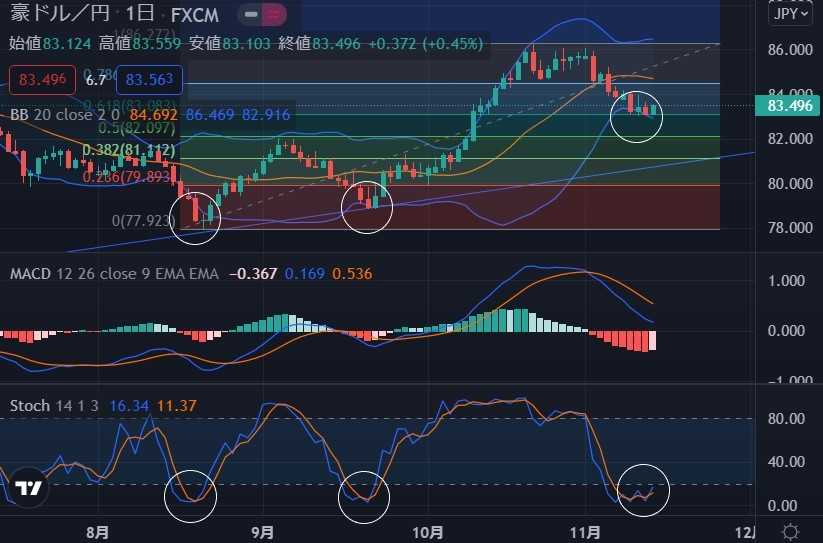823x543 pixels.
Task: Click the blue buy price 83.563 button
Action: pyautogui.click(x=150, y=80)
